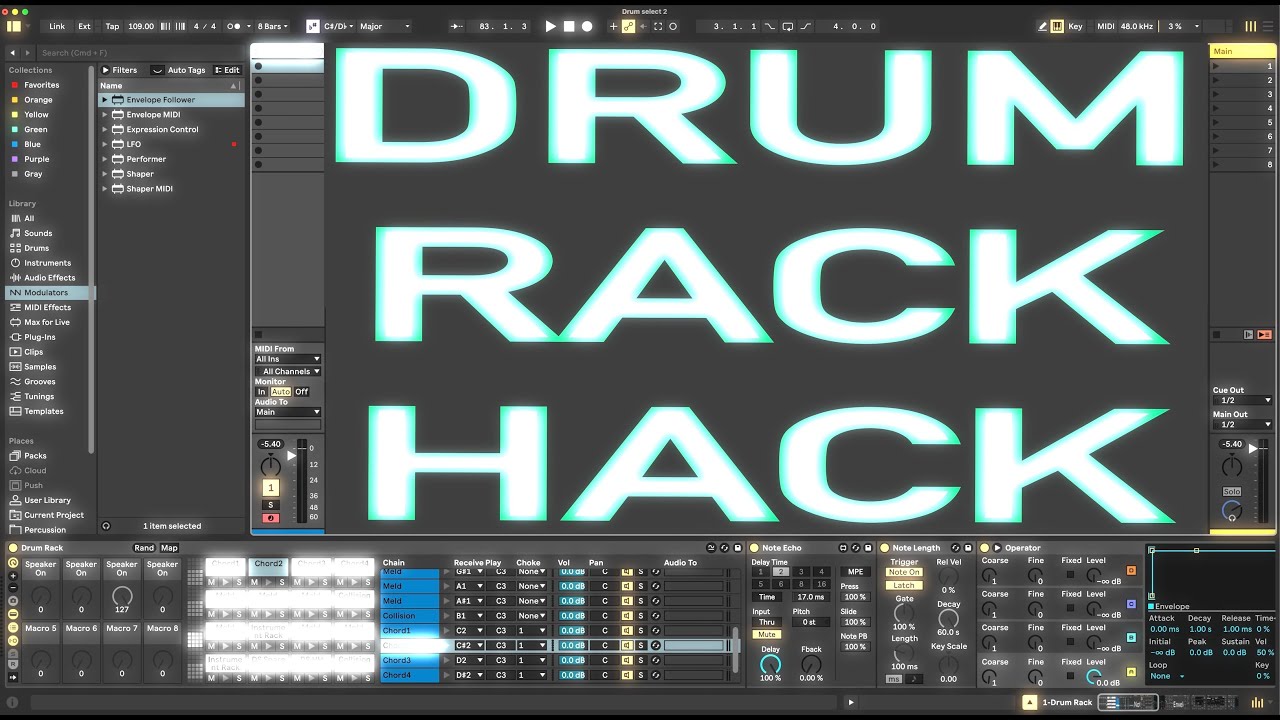Set Monitor to Off
Screen dimensions: 1280x720
pos(302,392)
